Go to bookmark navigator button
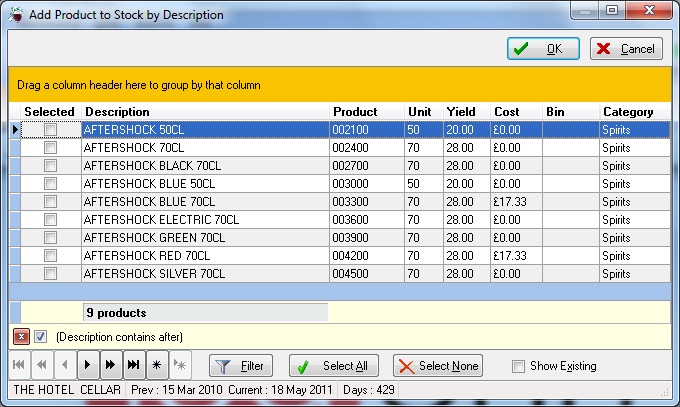This screenshot has width=680, height=407. pyautogui.click(x=180, y=365)
